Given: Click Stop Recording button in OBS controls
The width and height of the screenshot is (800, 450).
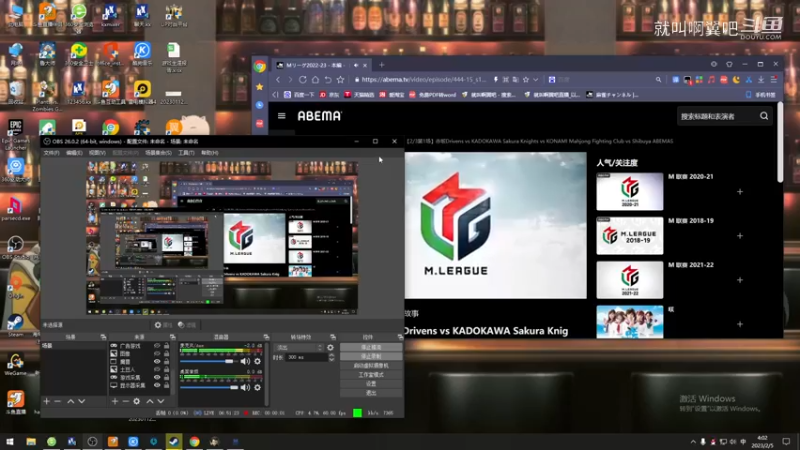Looking at the screenshot, I should [x=371, y=356].
